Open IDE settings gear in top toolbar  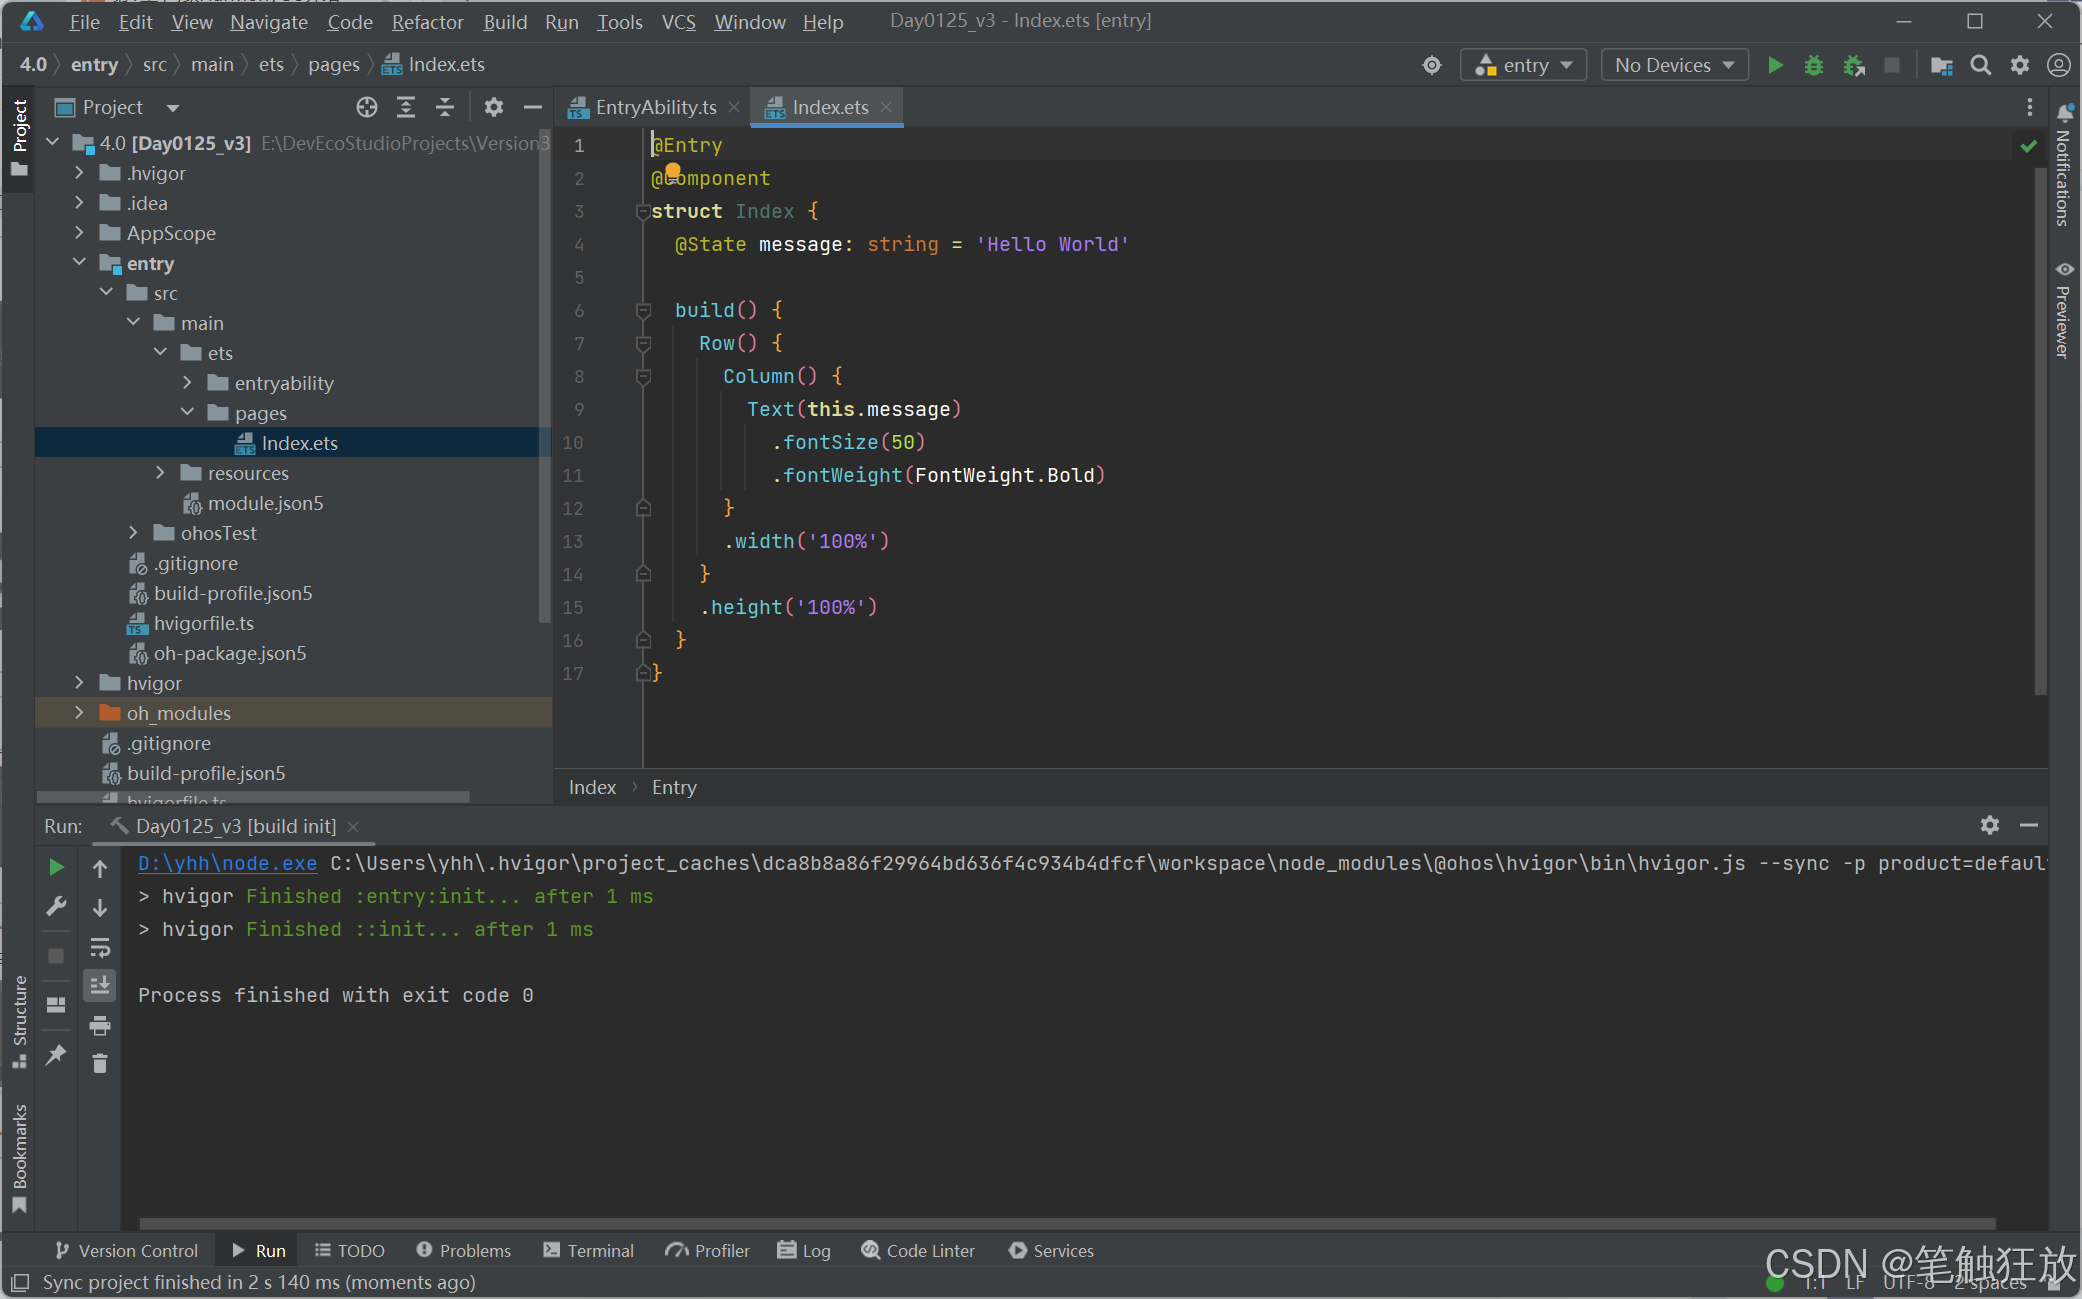(2020, 65)
